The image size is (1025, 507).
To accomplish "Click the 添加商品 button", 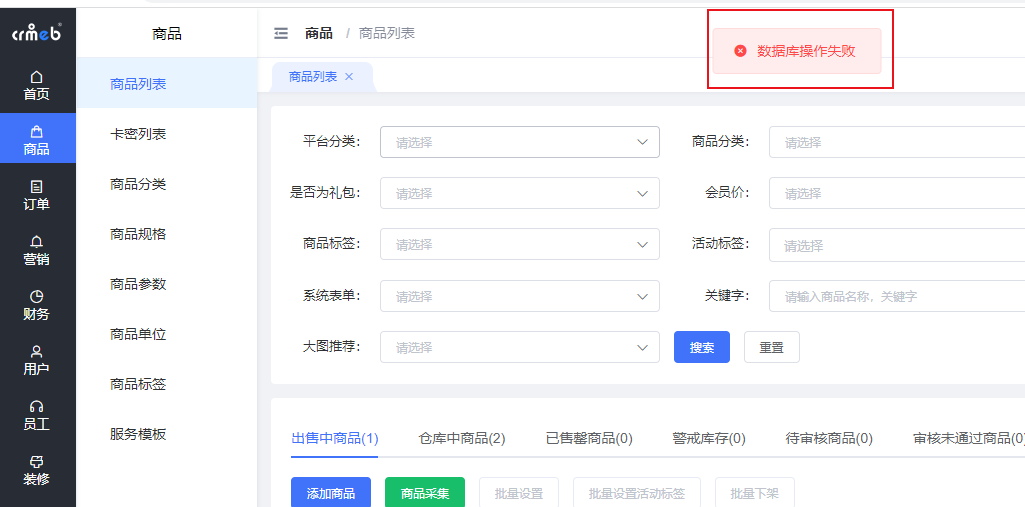I will (331, 493).
